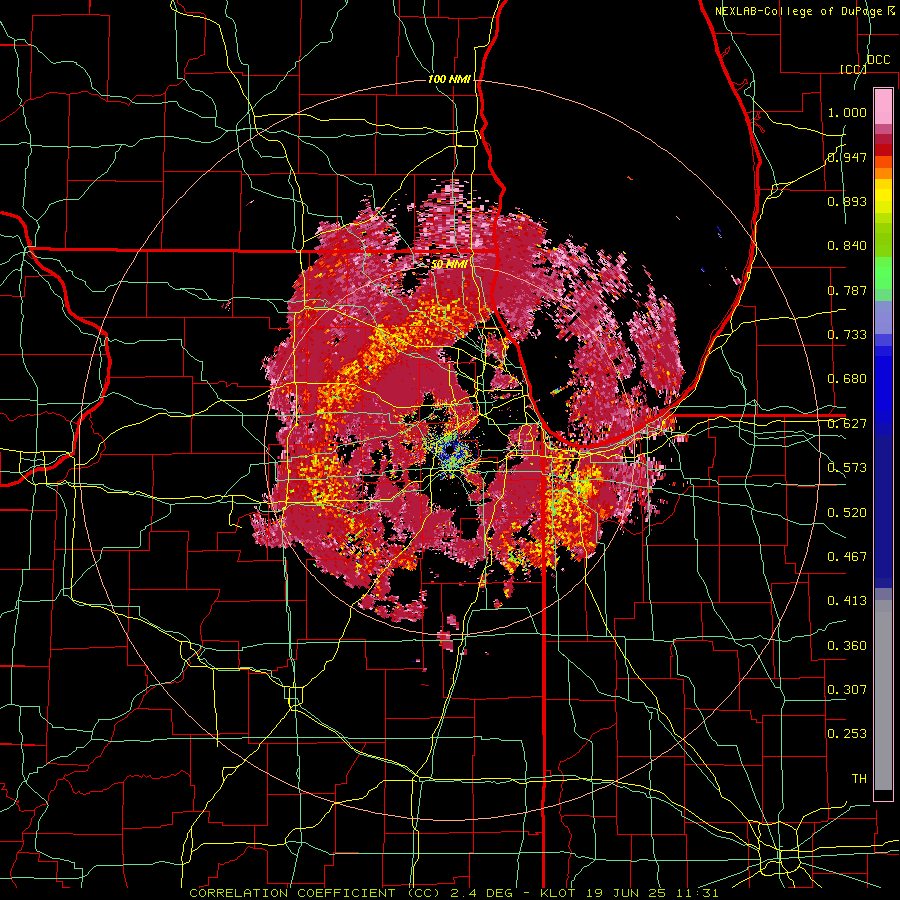900x900 pixels.
Task: Click the 0.680 scale value
Action: [847, 379]
